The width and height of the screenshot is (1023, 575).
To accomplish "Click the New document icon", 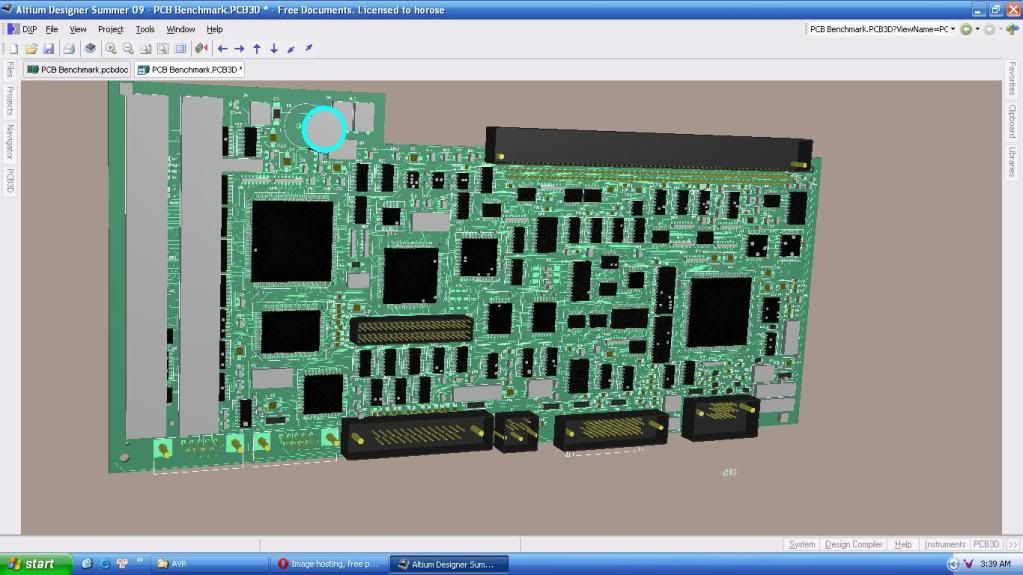I will 14,48.
